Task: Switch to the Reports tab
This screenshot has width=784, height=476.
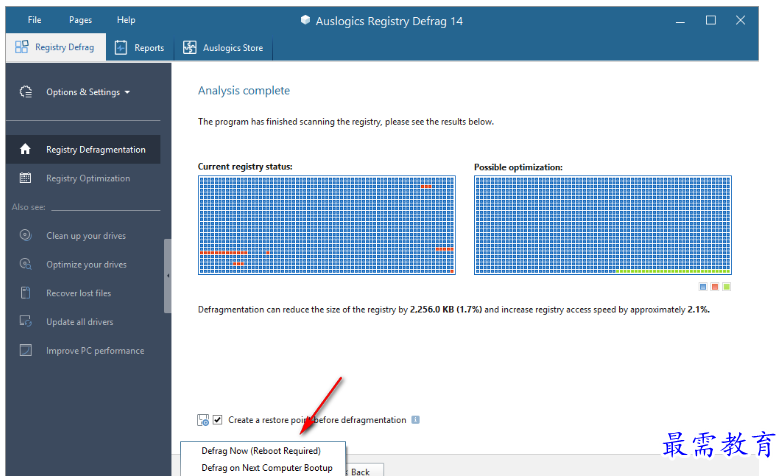Action: pos(140,48)
